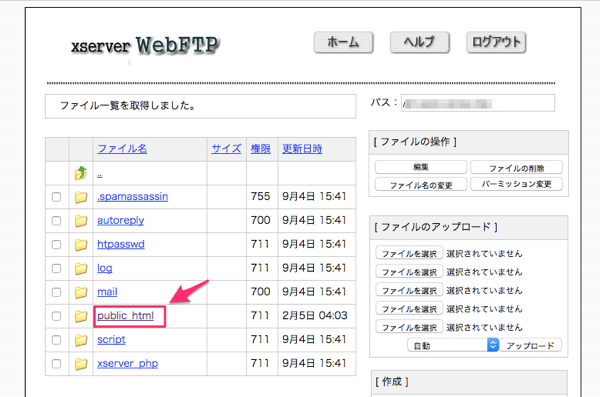Click the mail folder icon
This screenshot has width=600, height=397.
81,292
